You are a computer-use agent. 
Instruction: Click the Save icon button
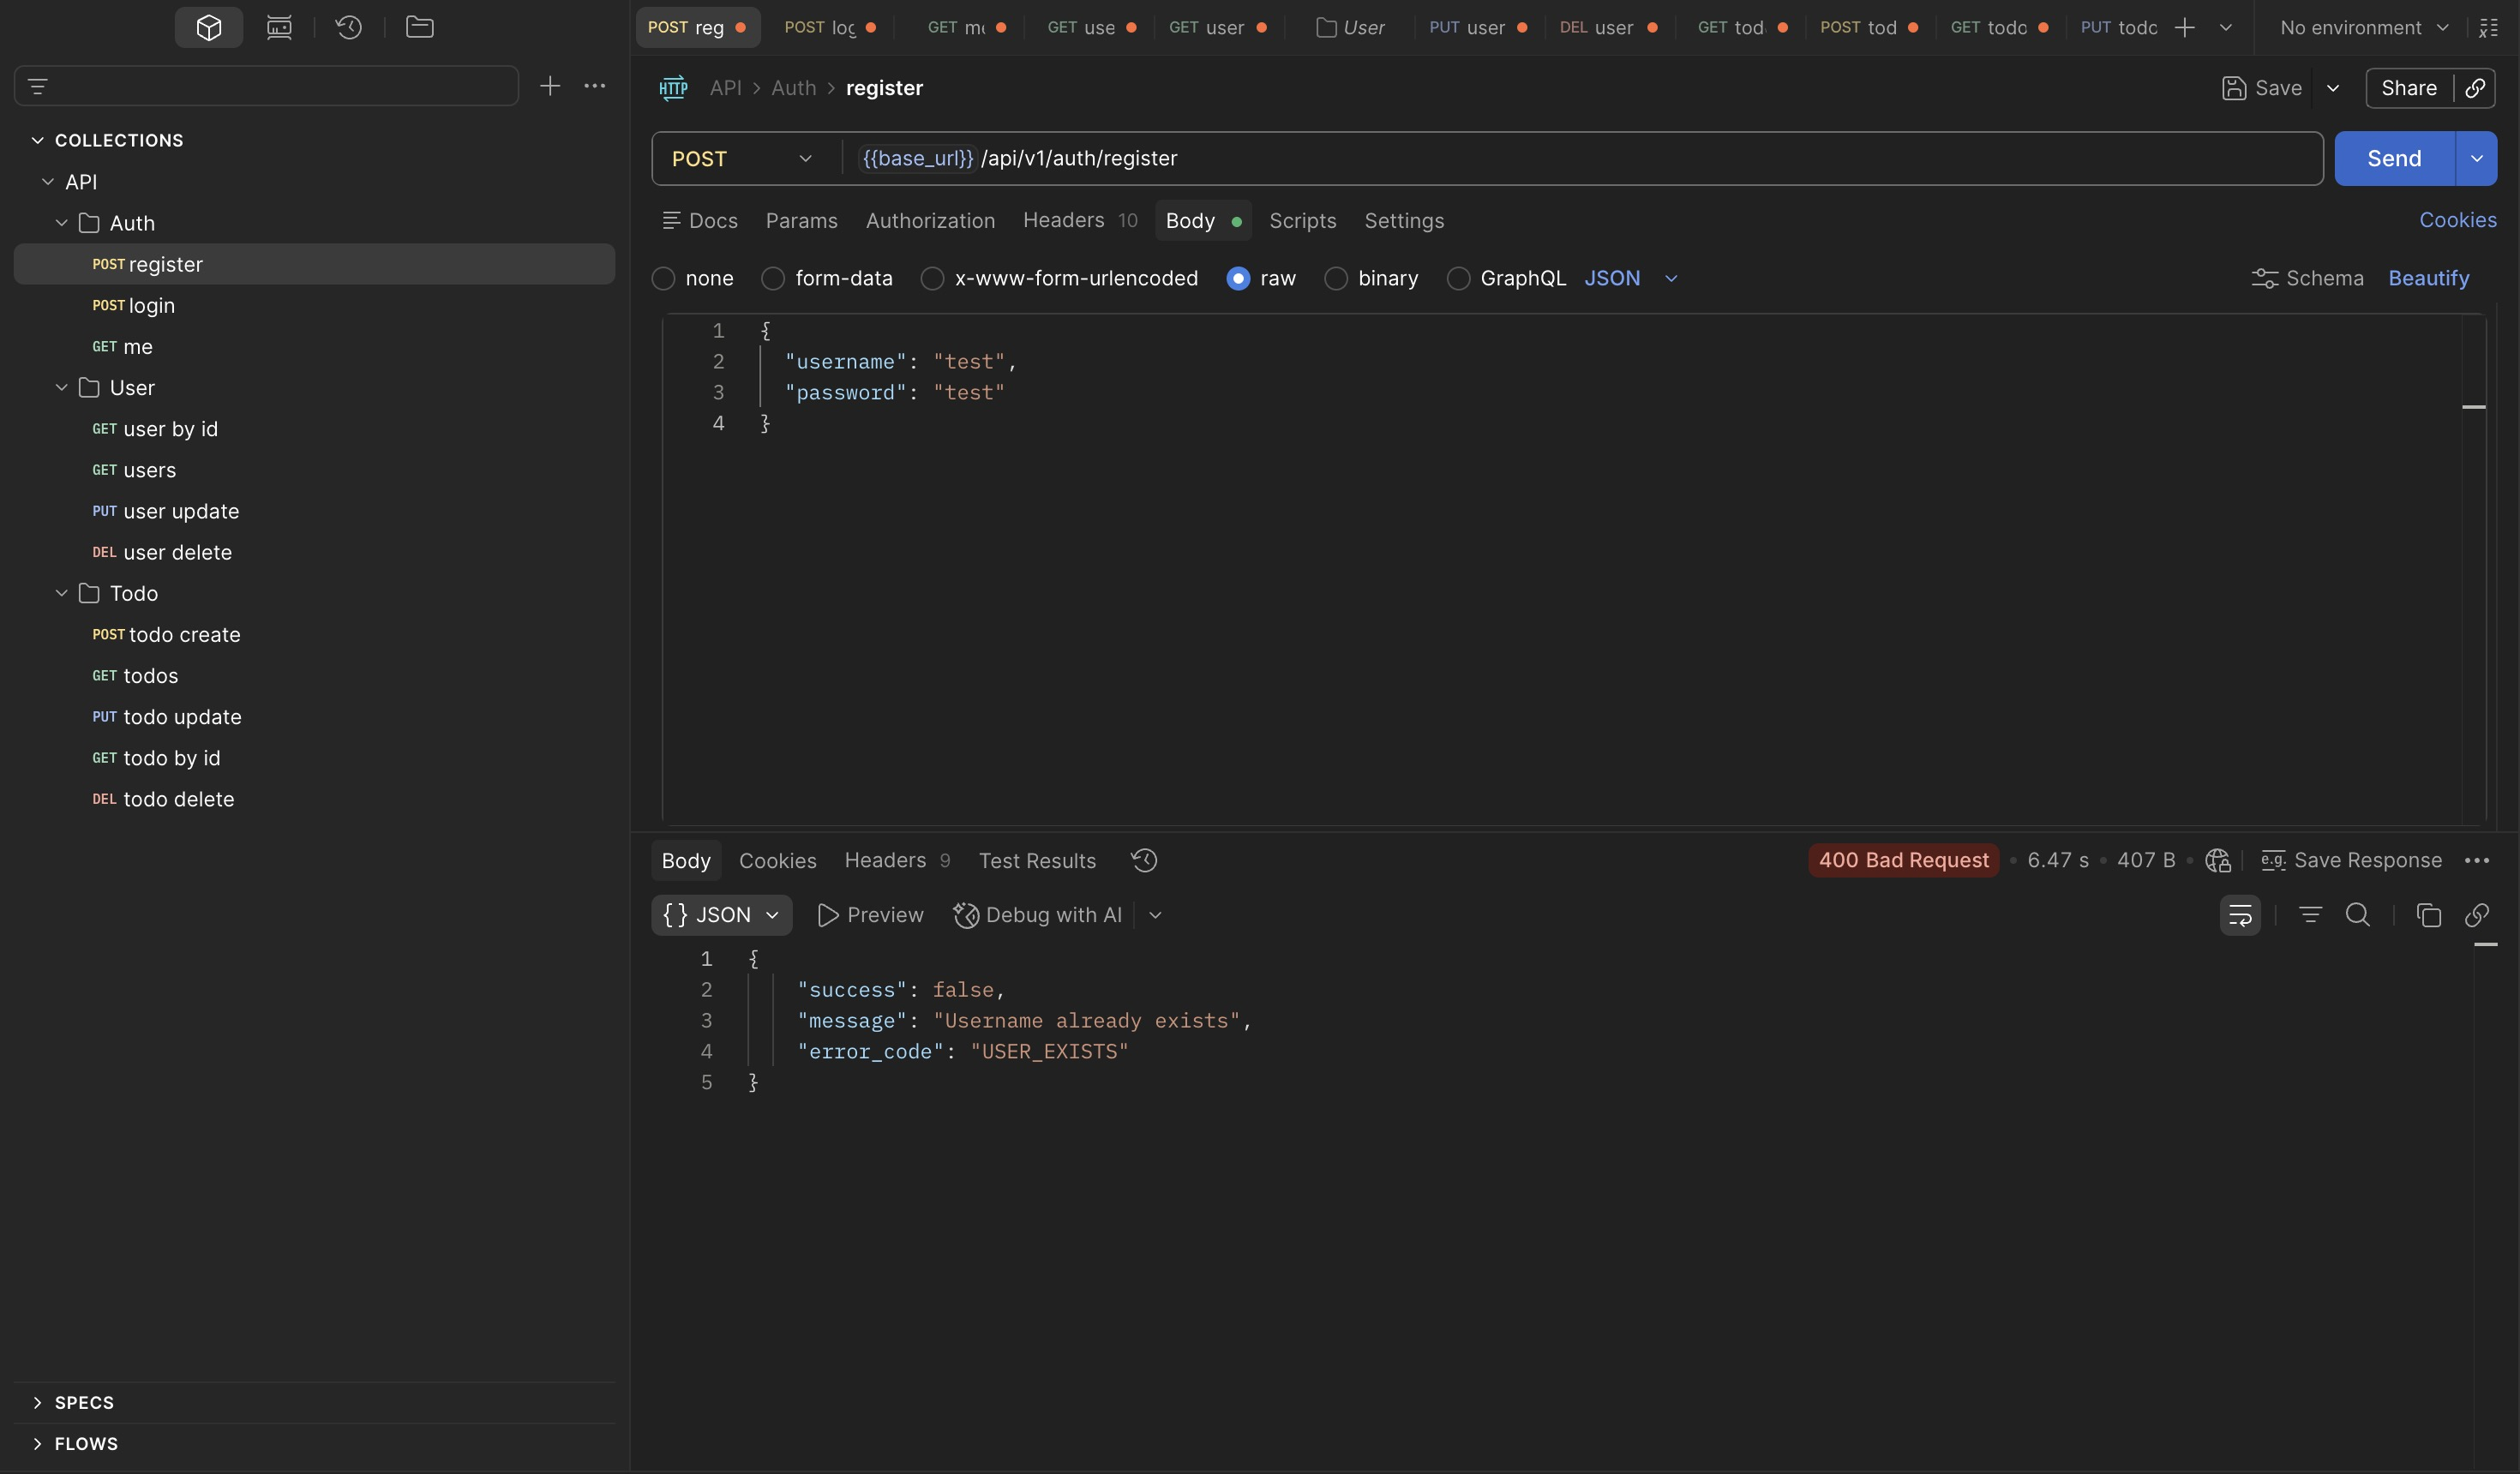click(x=2261, y=88)
